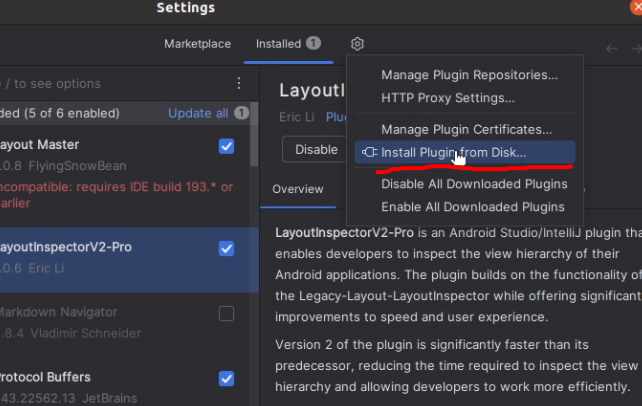Select the Layout Master plugin row
The image size is (642, 406).
(x=125, y=175)
